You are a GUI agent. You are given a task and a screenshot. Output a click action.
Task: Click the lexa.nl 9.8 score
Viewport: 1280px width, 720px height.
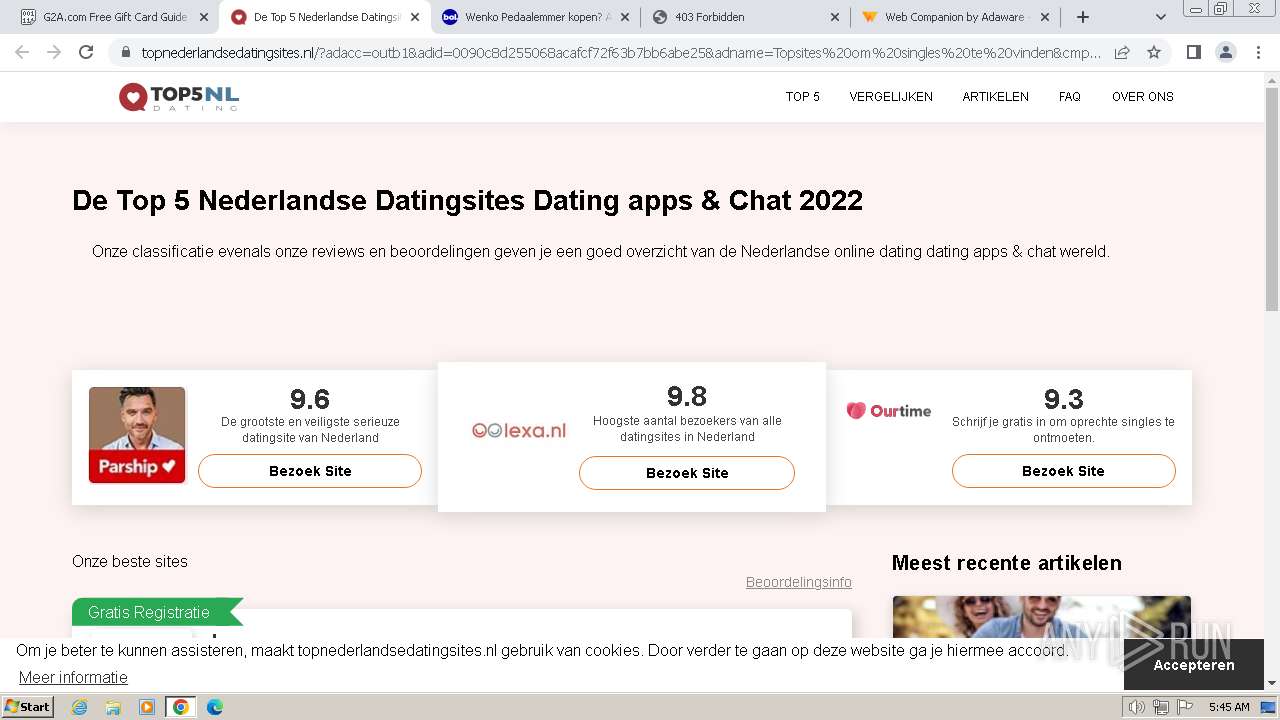(687, 396)
